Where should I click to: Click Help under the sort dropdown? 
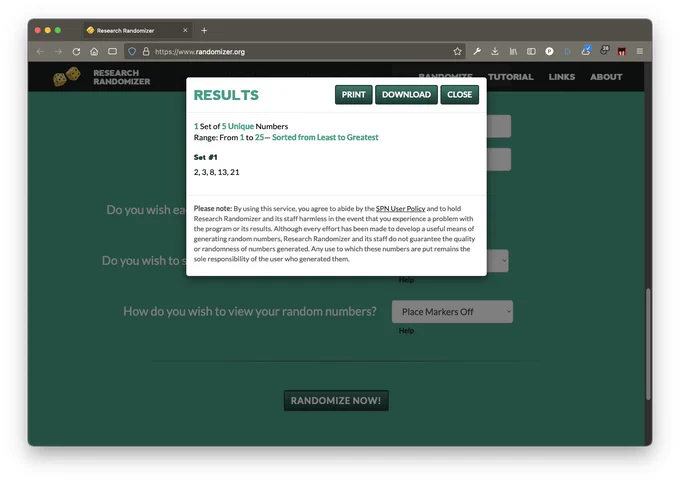[406, 280]
